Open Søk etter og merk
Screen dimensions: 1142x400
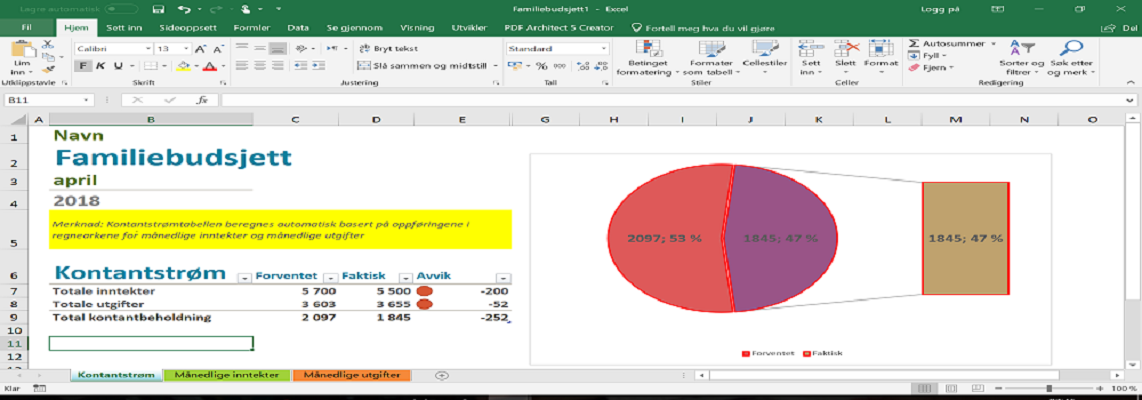(x=1071, y=58)
